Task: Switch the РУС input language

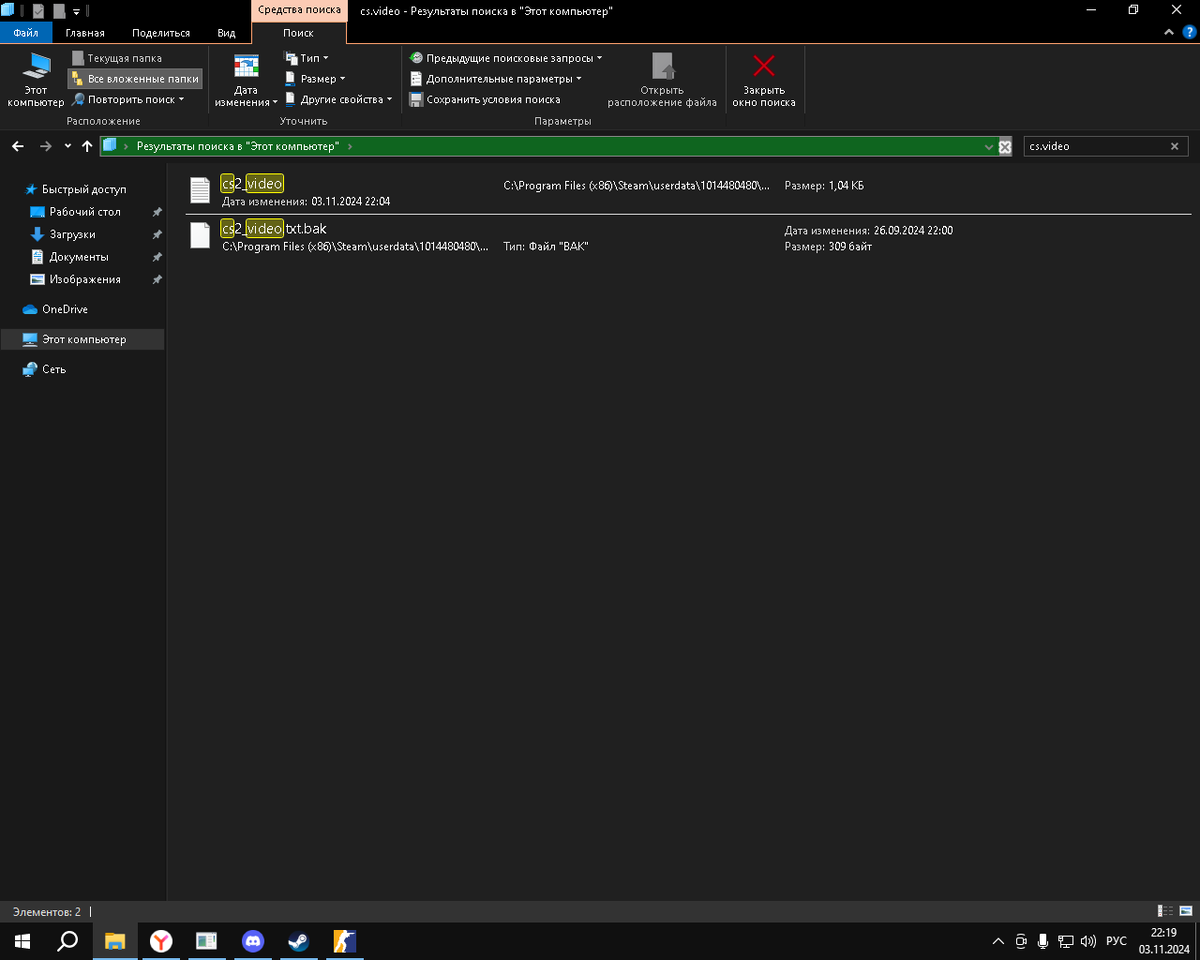Action: pos(1116,941)
